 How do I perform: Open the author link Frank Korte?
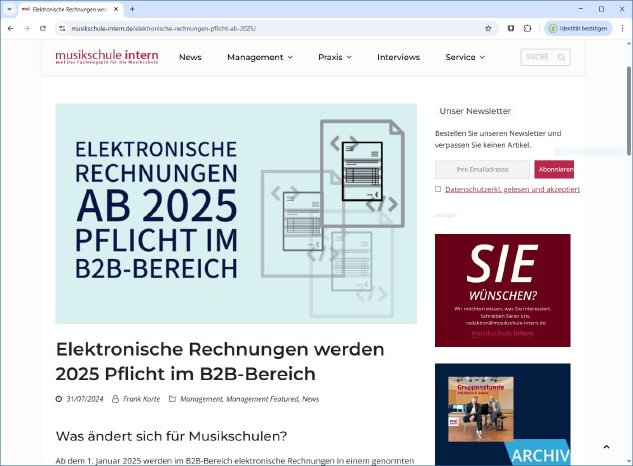(x=140, y=399)
